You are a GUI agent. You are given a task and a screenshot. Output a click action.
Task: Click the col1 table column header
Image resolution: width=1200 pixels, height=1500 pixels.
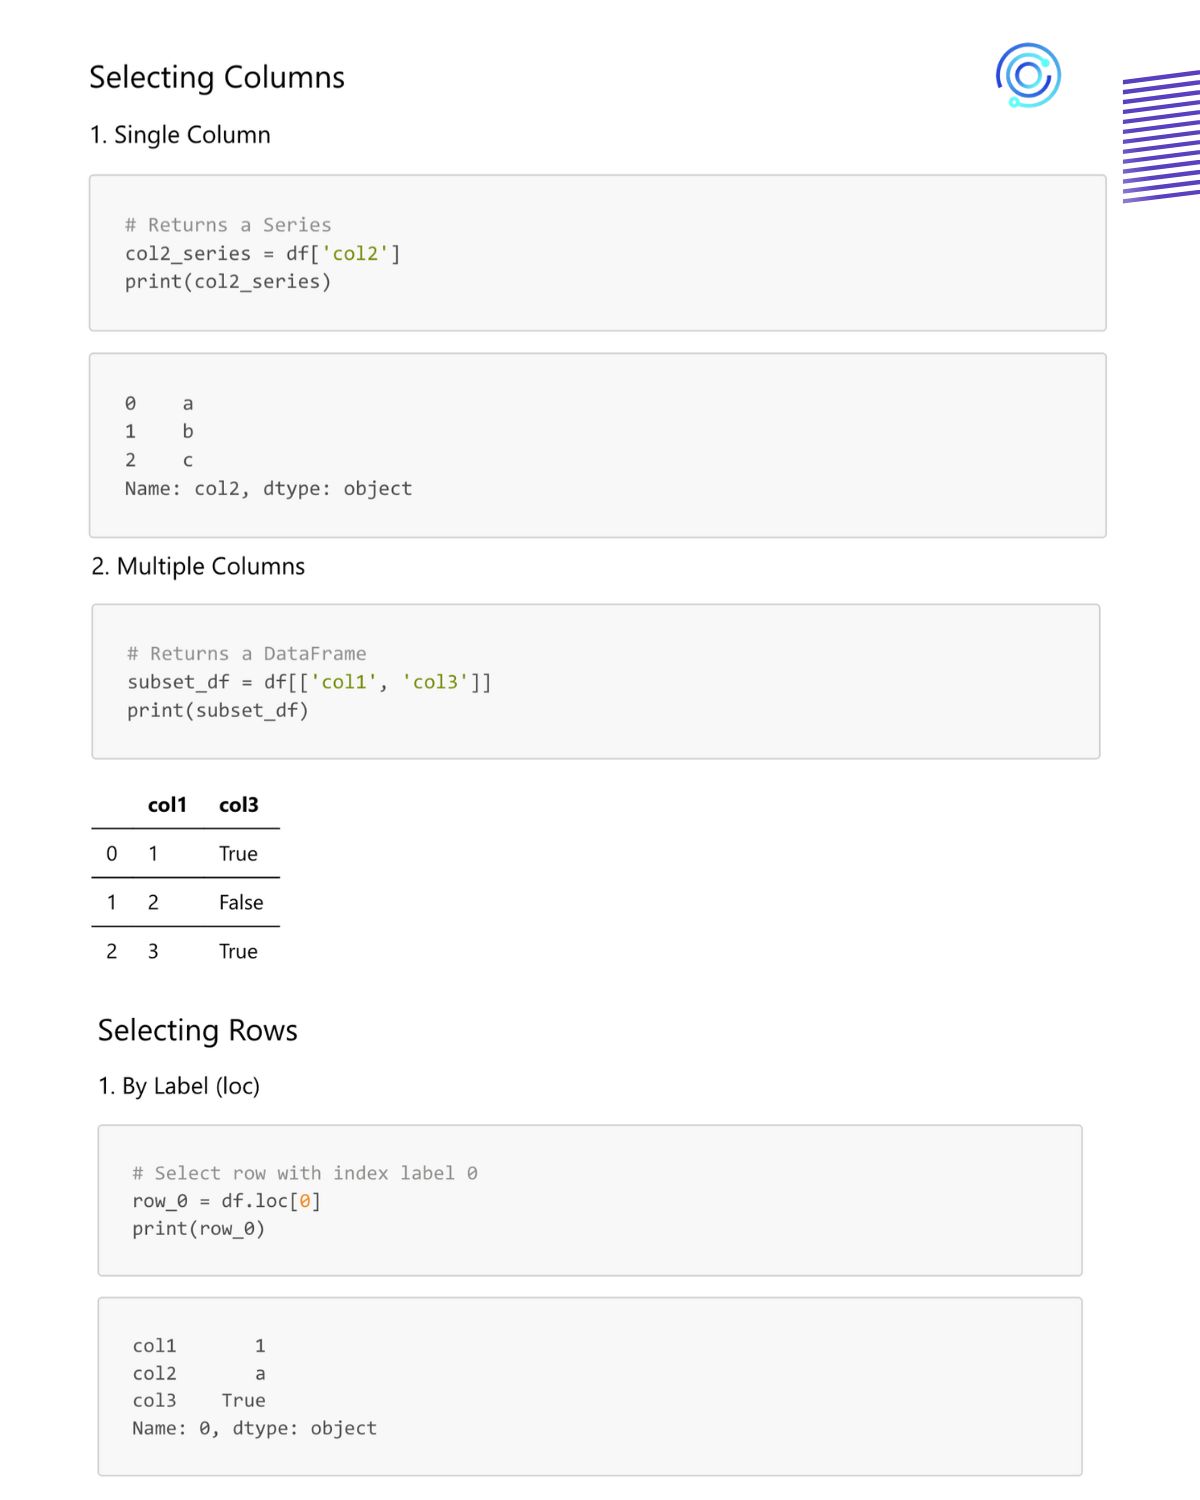pyautogui.click(x=167, y=805)
